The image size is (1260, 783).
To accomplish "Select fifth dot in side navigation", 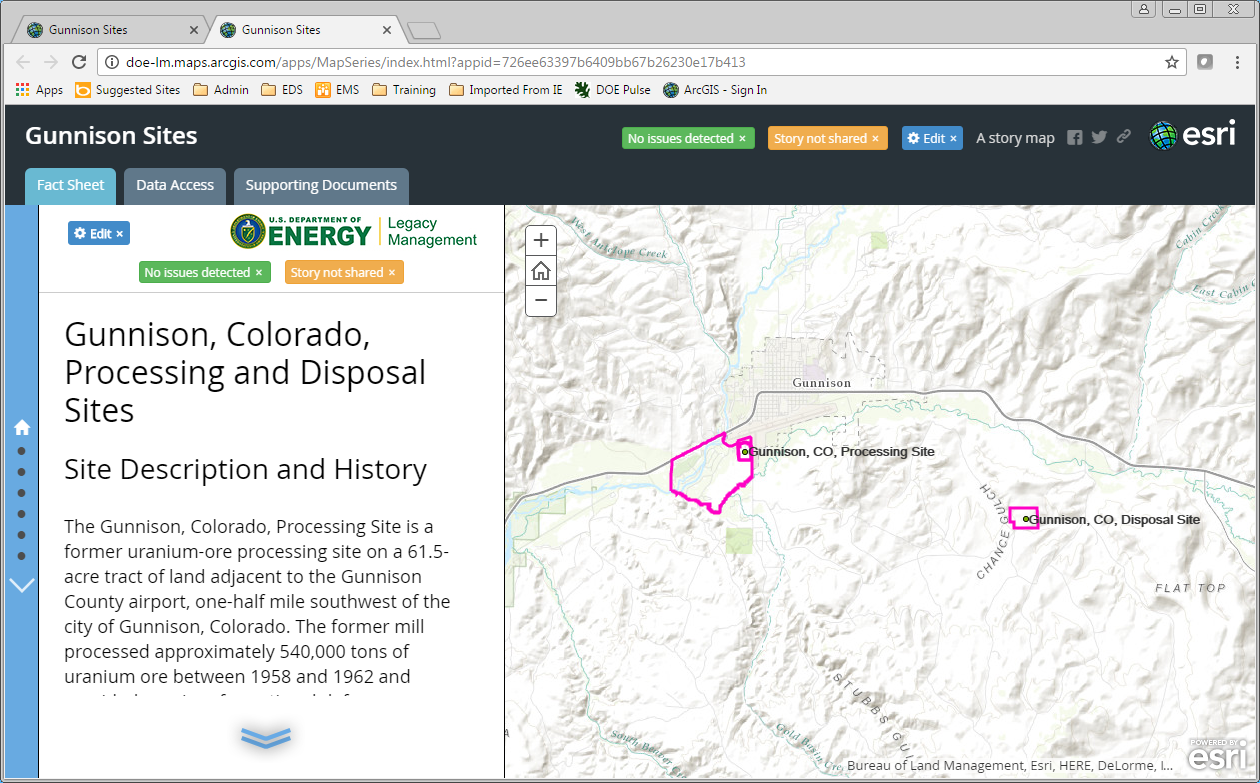I will tap(22, 535).
